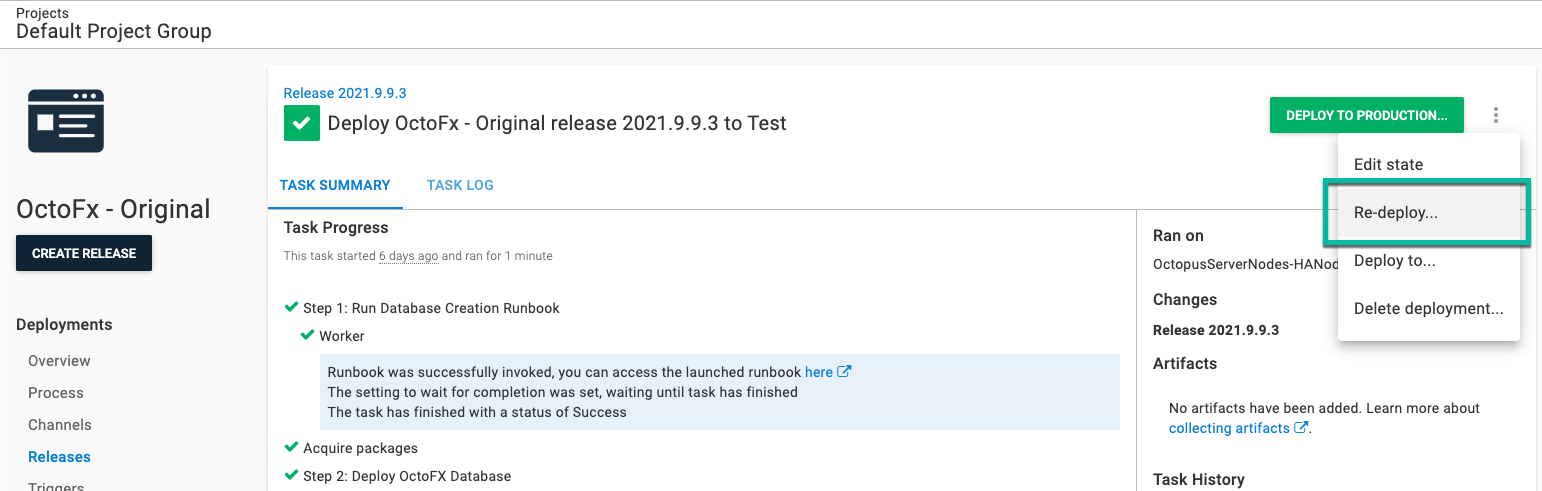Screen dimensions: 1542x491
Task: Go to Process in the Deployments sidebar
Action: click(x=56, y=393)
